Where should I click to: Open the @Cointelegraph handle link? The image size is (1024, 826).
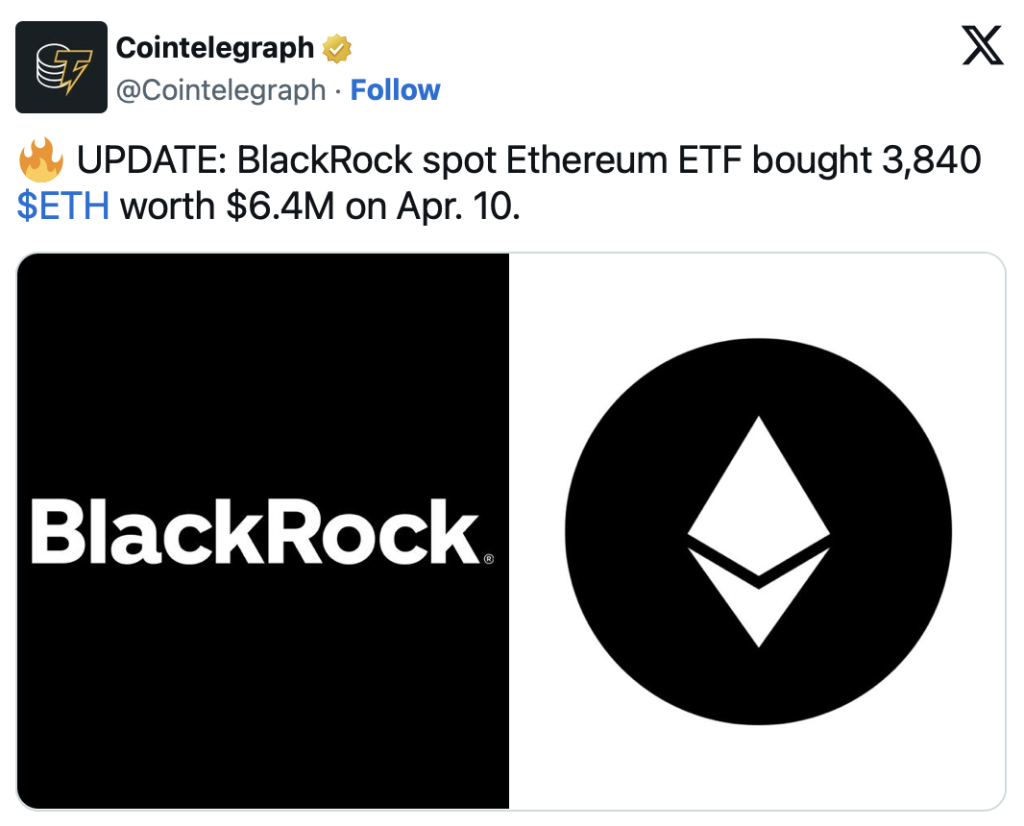pyautogui.click(x=221, y=91)
